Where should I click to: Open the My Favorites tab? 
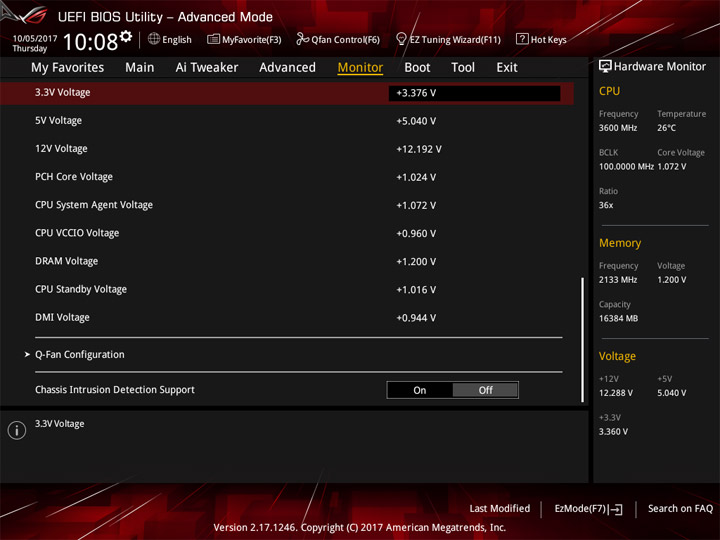68,68
